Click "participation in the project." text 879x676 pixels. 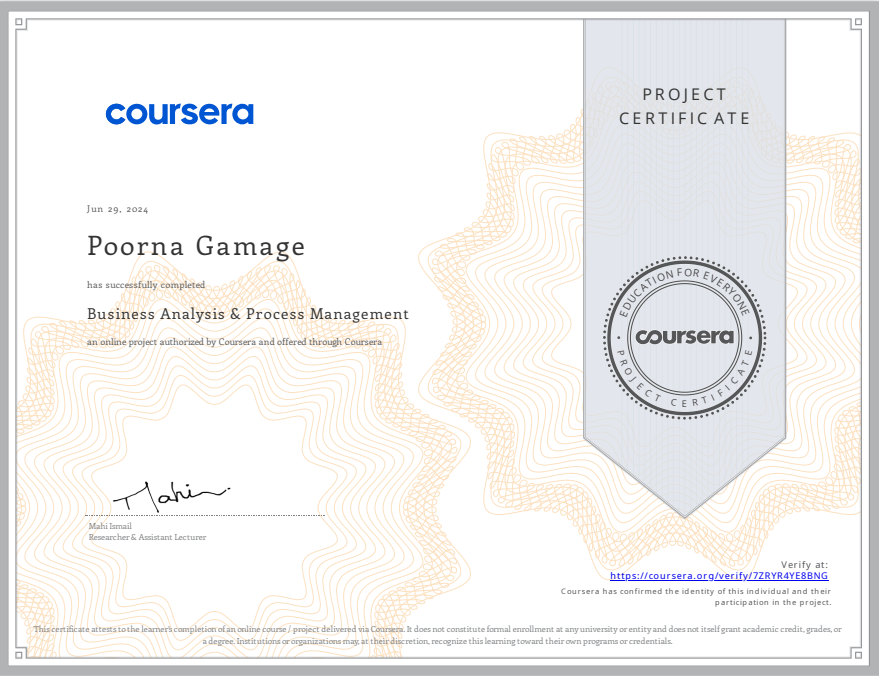click(x=773, y=603)
